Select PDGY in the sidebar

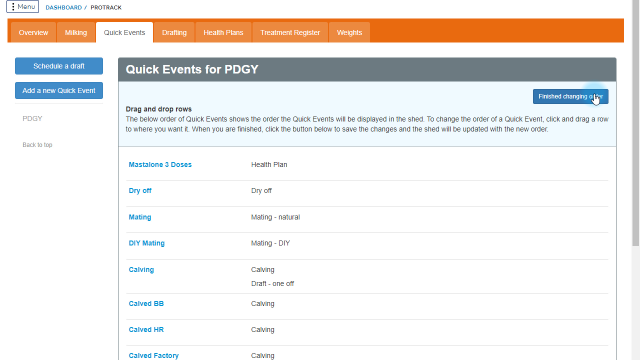[x=32, y=119]
